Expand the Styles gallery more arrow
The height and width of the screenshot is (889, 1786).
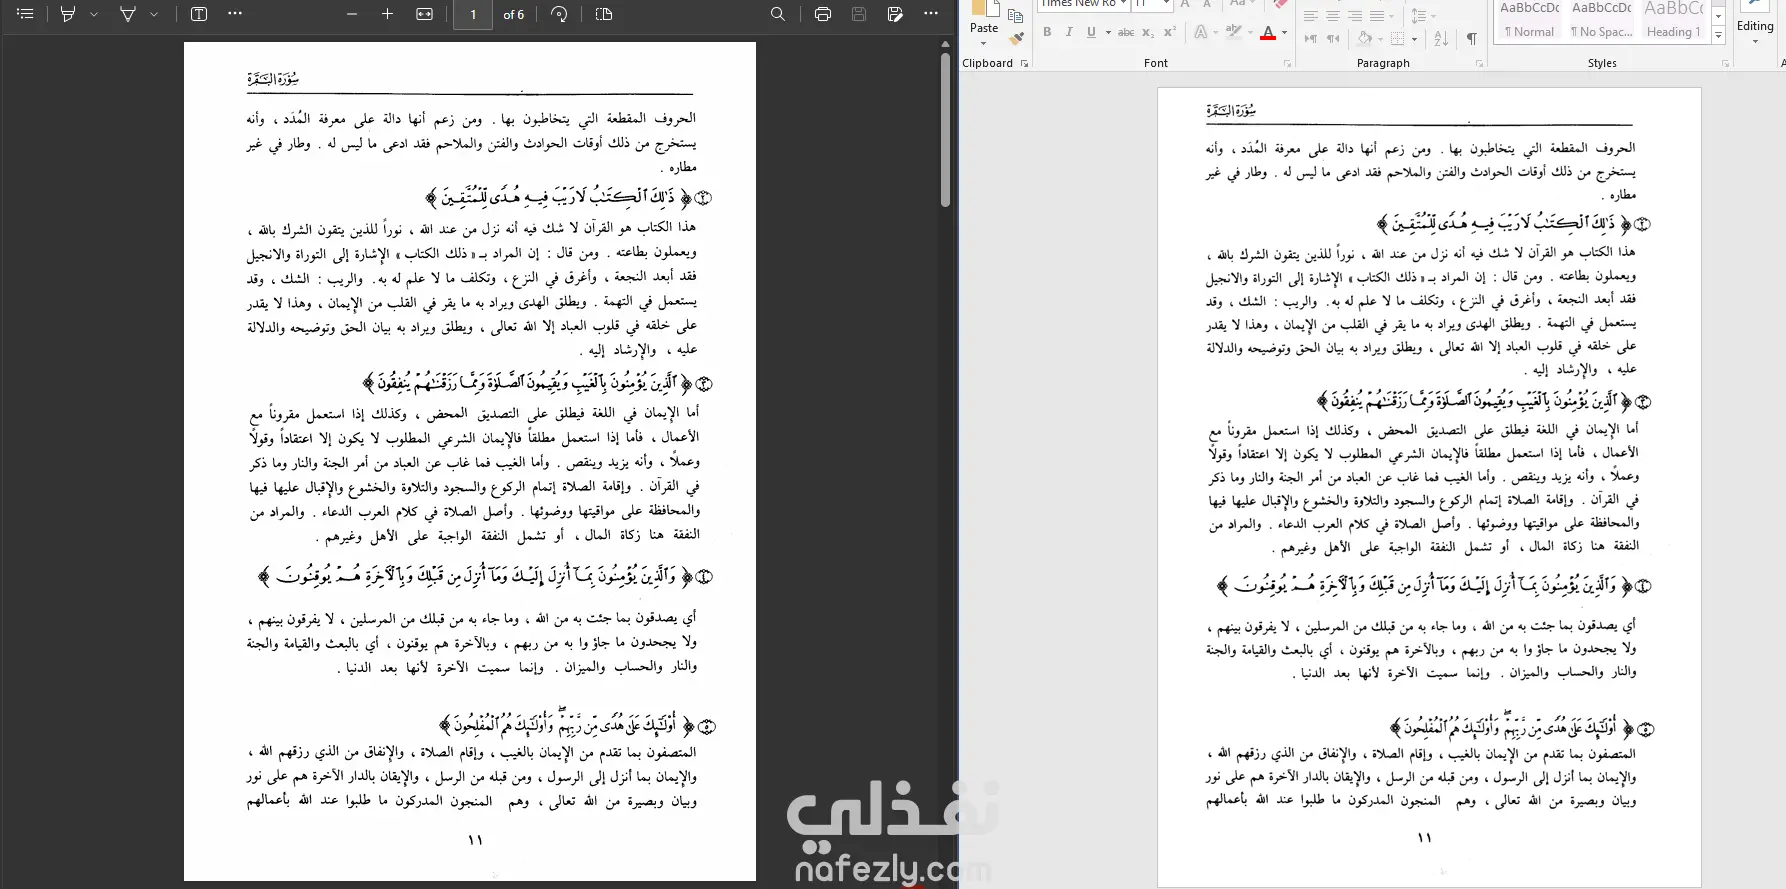coord(1719,36)
